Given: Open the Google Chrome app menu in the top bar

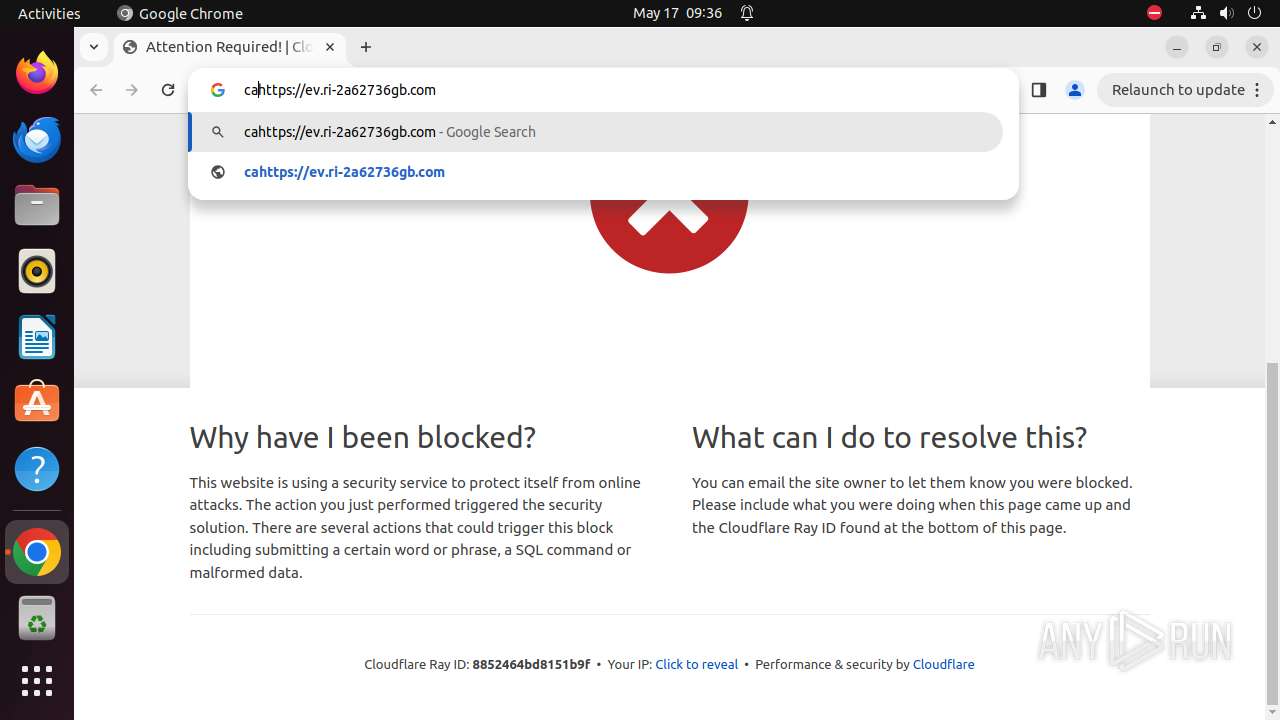Looking at the screenshot, I should coord(180,13).
